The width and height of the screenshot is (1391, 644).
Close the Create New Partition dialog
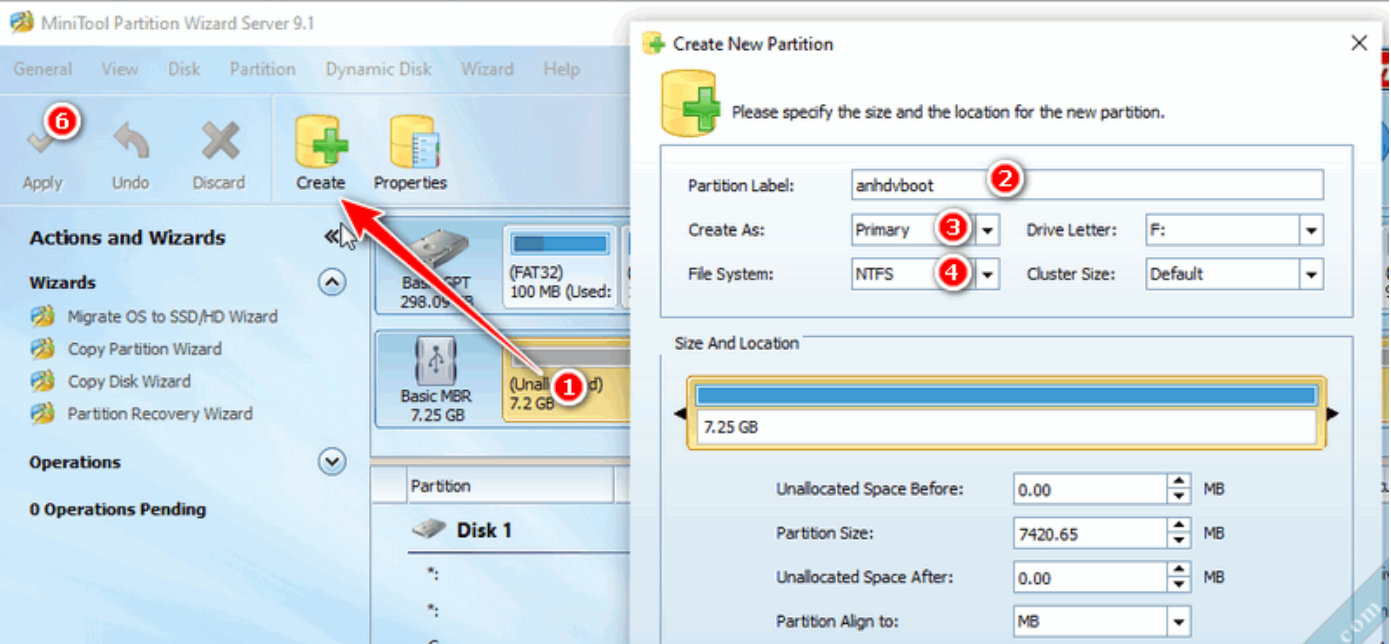pos(1359,43)
